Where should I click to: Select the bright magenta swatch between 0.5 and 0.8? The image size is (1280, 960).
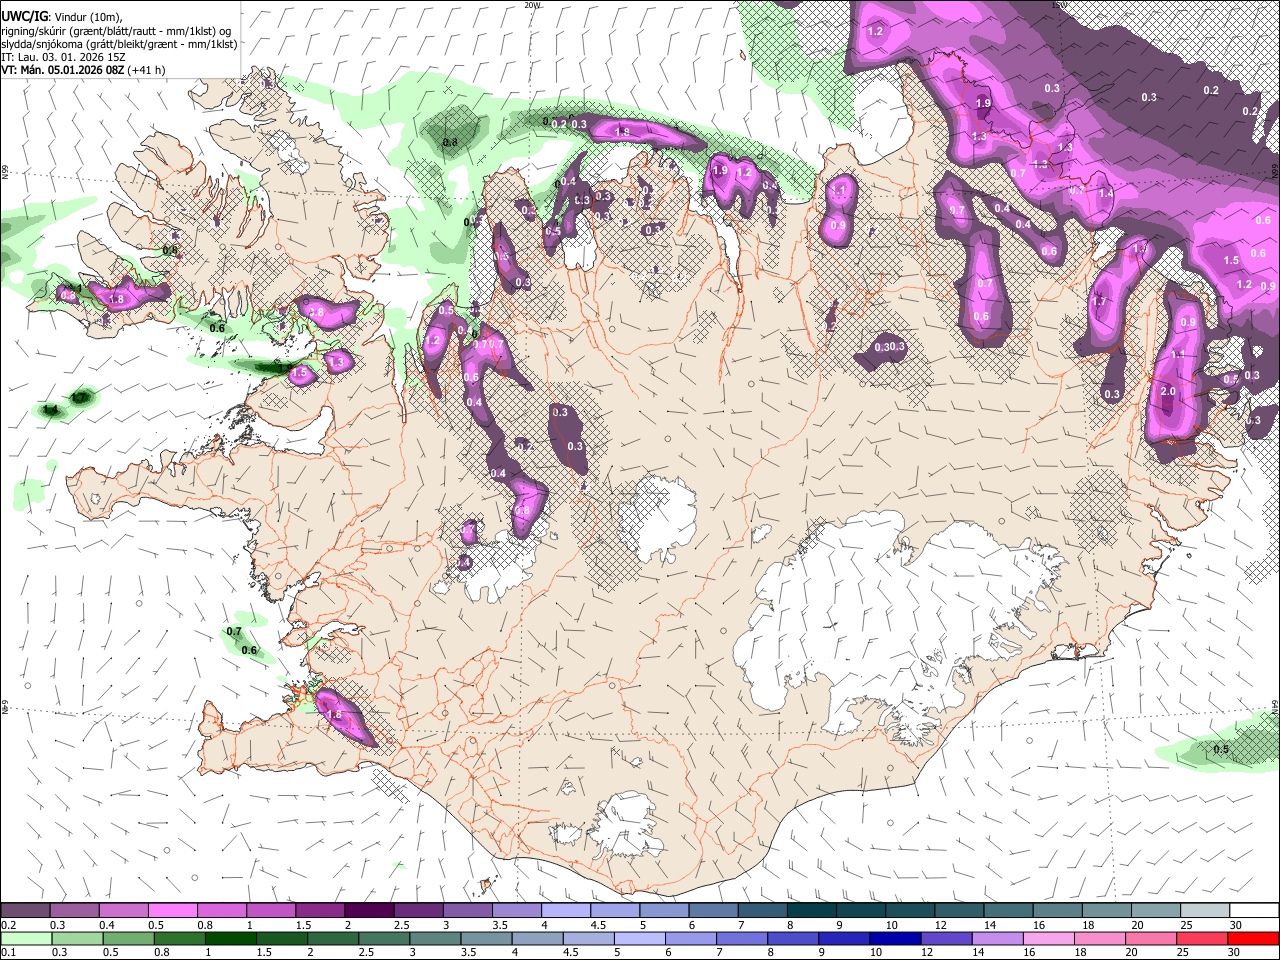click(x=173, y=911)
